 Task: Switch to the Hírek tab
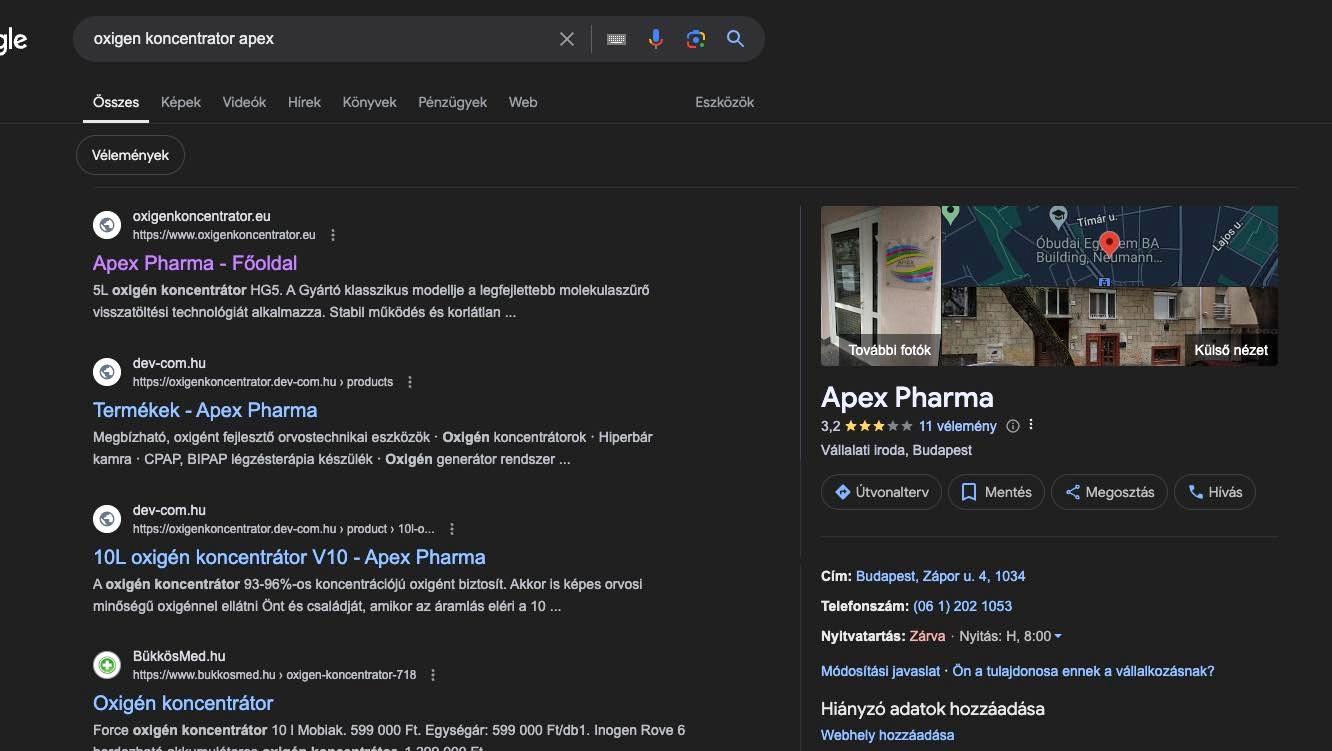click(x=304, y=102)
